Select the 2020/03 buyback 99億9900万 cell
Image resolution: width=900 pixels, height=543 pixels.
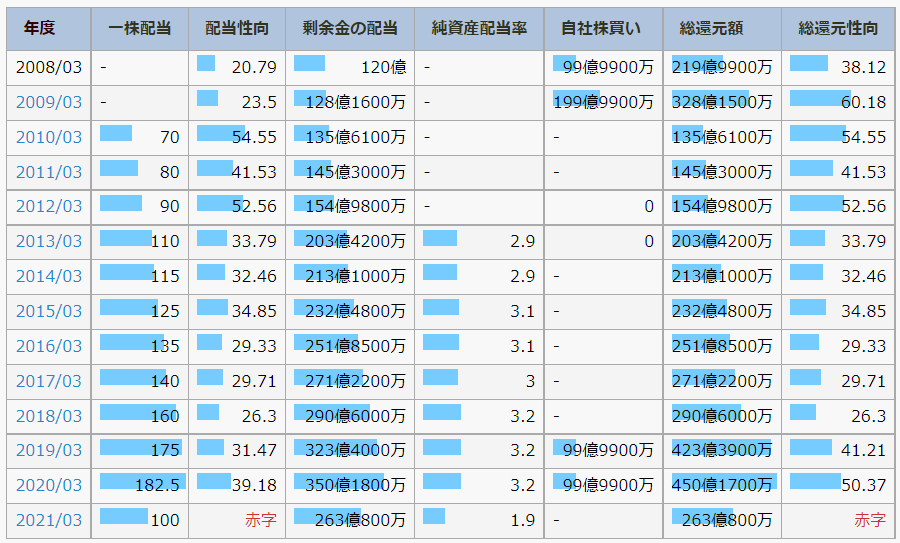point(603,485)
